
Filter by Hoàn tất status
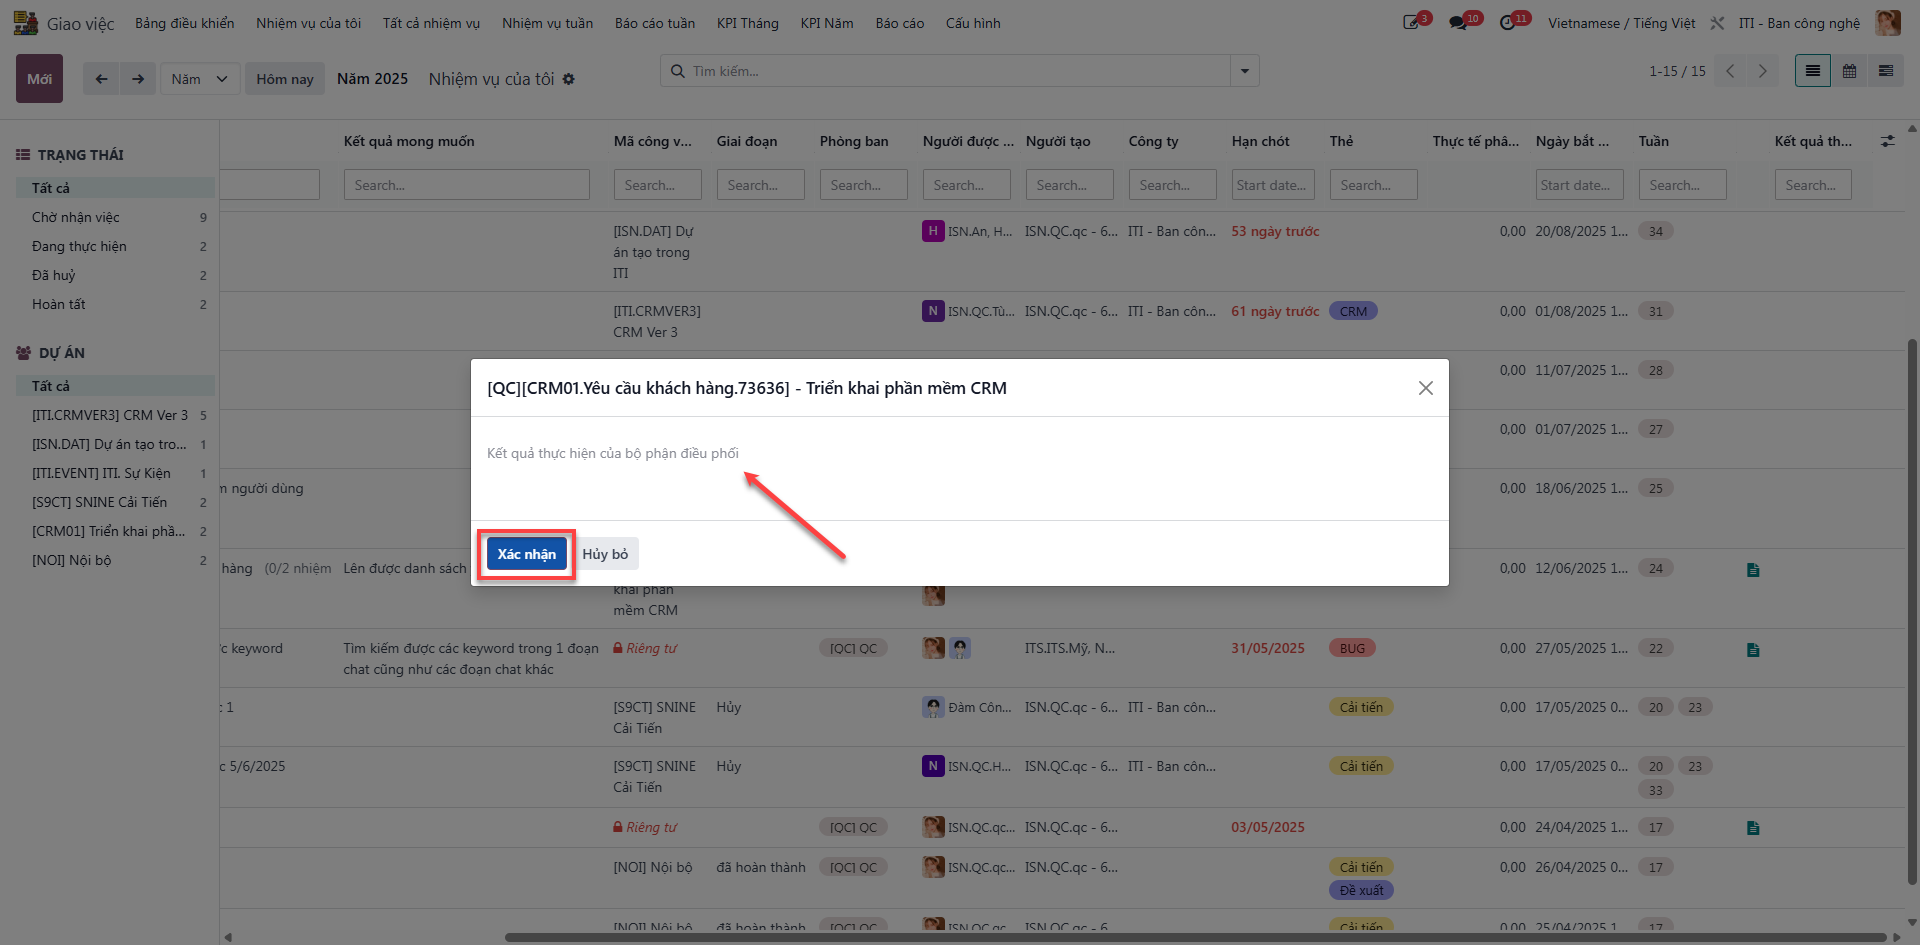(x=115, y=304)
